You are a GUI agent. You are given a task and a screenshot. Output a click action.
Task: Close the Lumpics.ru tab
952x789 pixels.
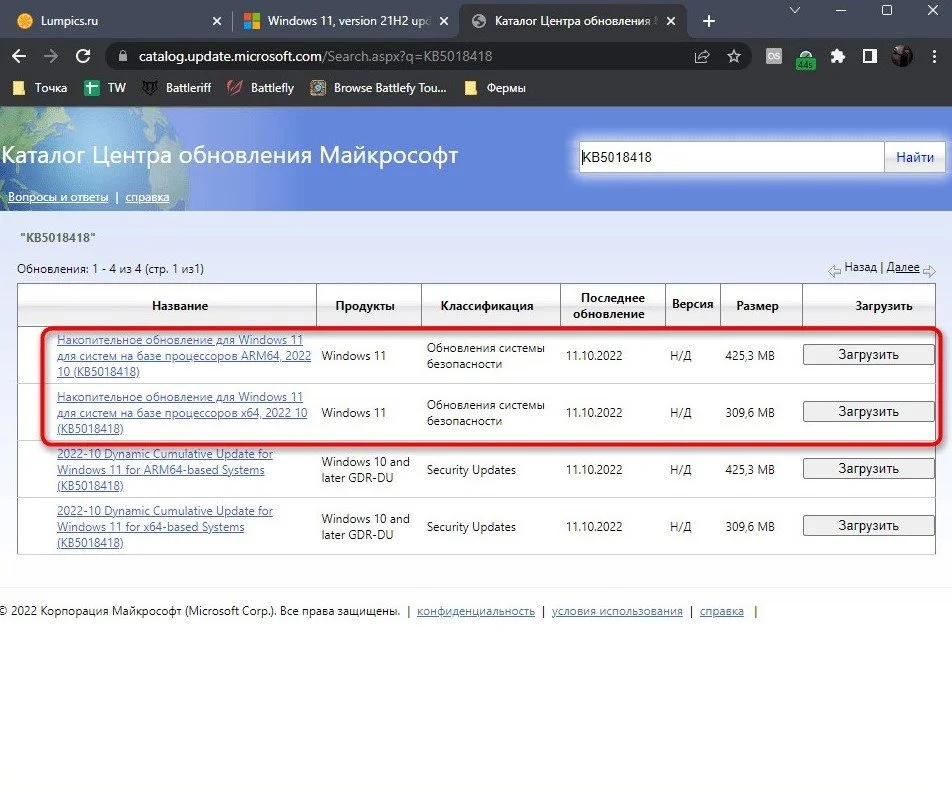(217, 21)
